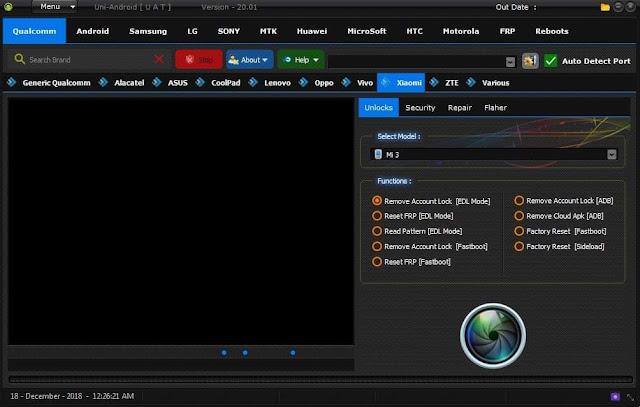Switch to the Android tab
The image size is (640, 407).
pos(93,31)
